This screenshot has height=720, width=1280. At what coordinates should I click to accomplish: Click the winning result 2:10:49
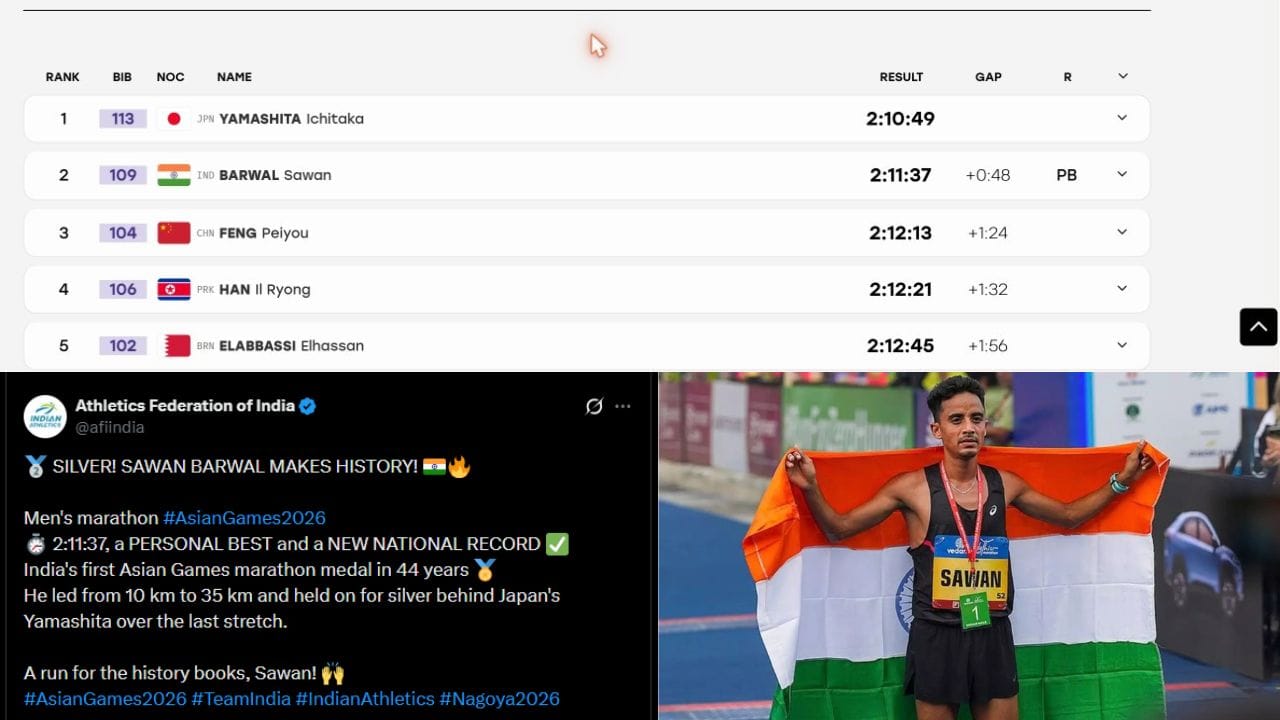[900, 119]
